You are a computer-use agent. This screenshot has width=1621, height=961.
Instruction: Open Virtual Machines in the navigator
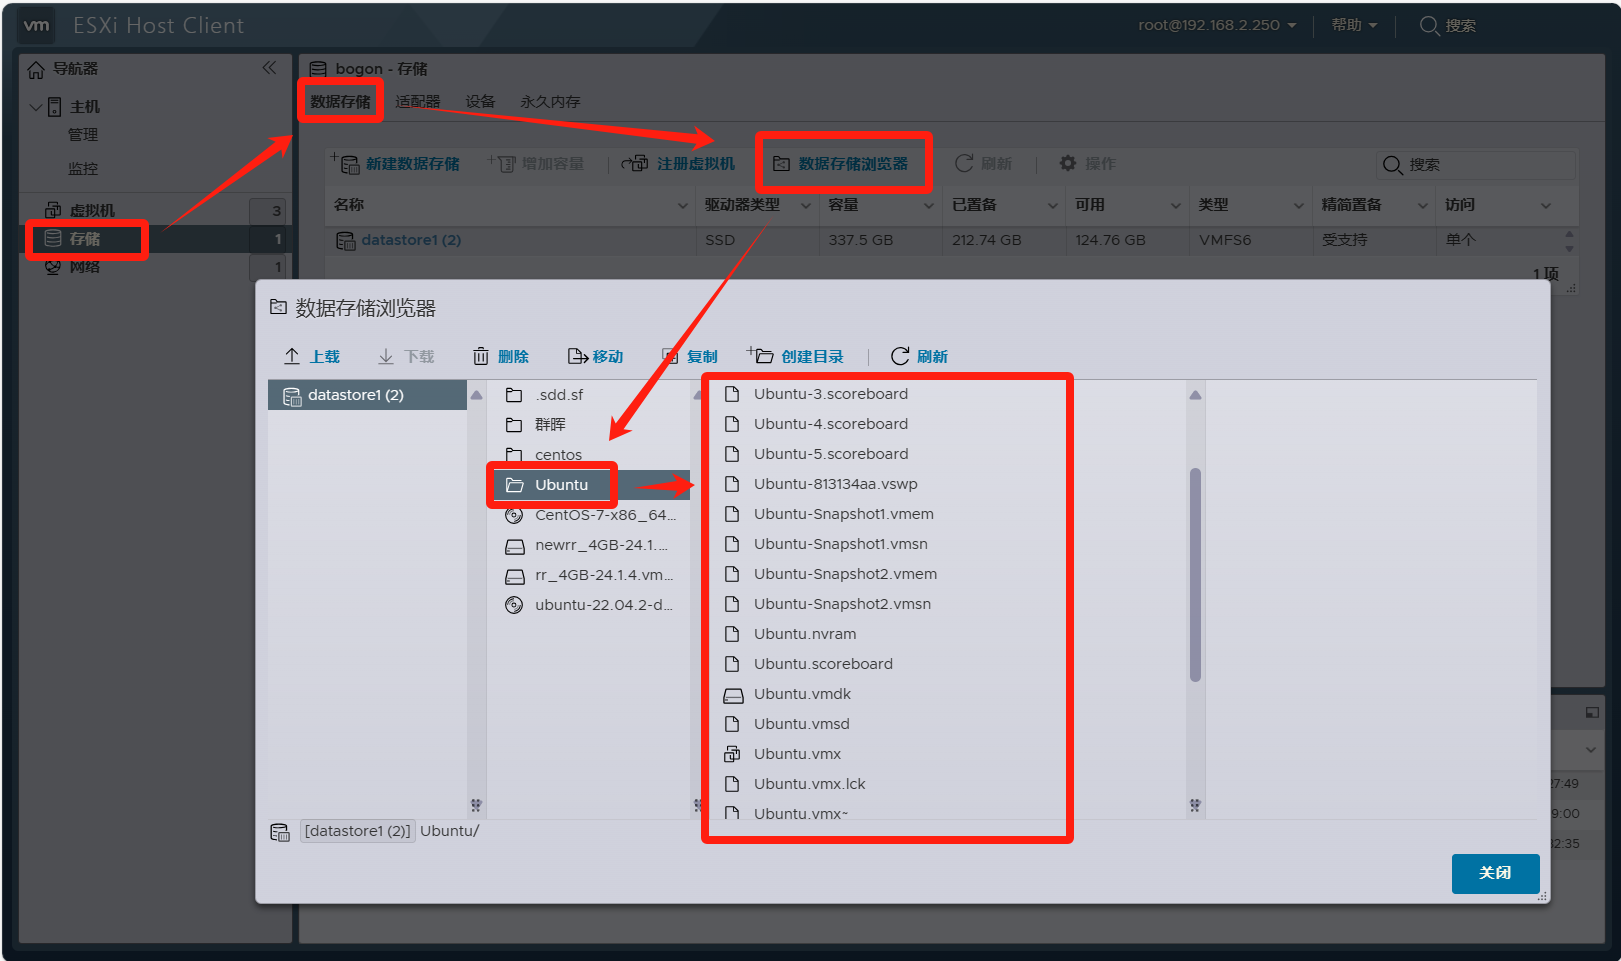coord(92,211)
